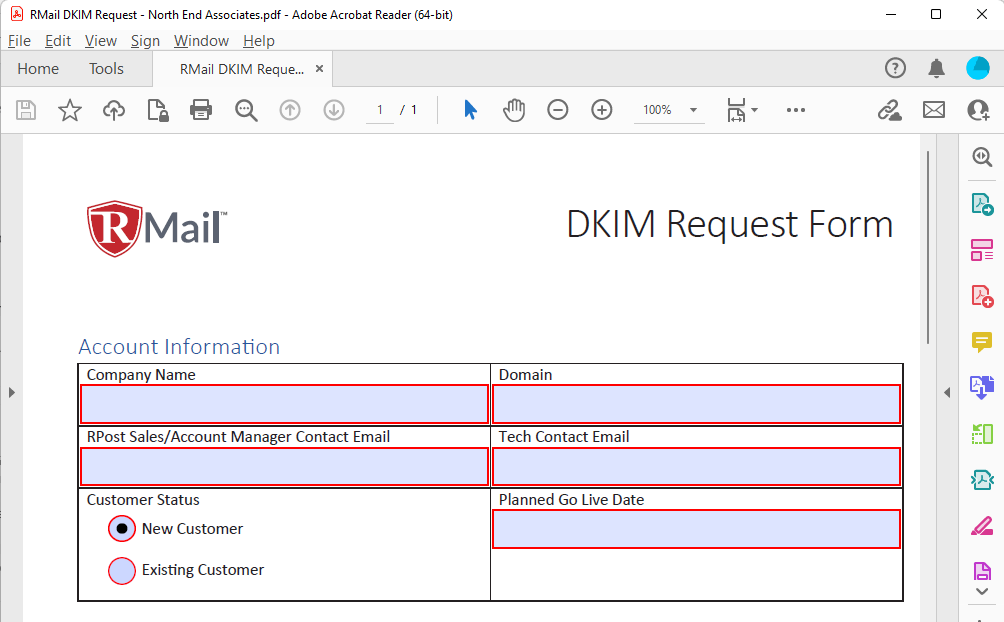Toggle the star favorite icon in the toolbar
The image size is (1004, 622).
pyautogui.click(x=70, y=110)
